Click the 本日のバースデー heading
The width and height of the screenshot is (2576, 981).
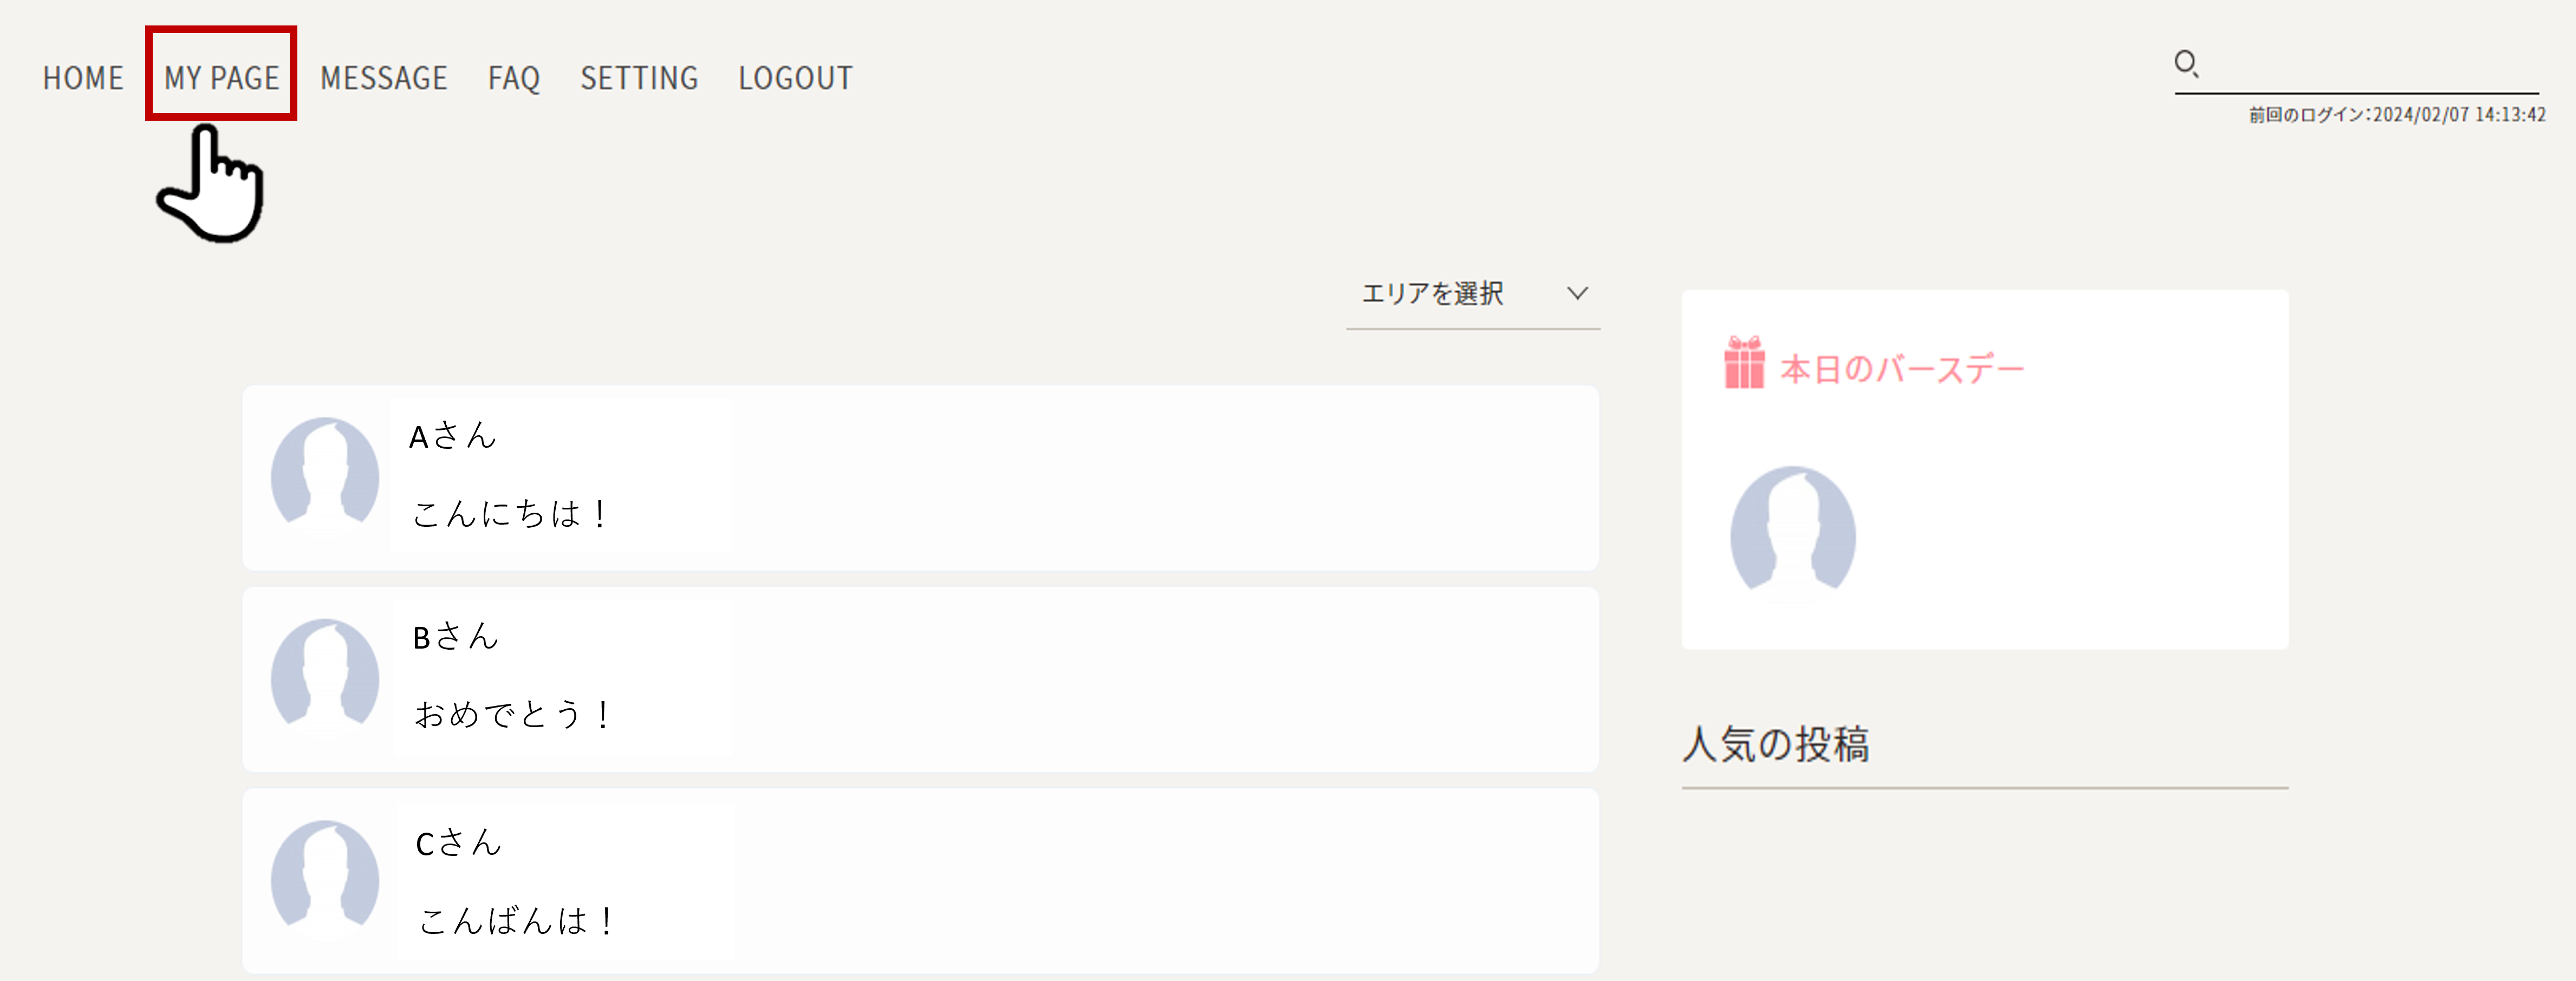pyautogui.click(x=1902, y=369)
